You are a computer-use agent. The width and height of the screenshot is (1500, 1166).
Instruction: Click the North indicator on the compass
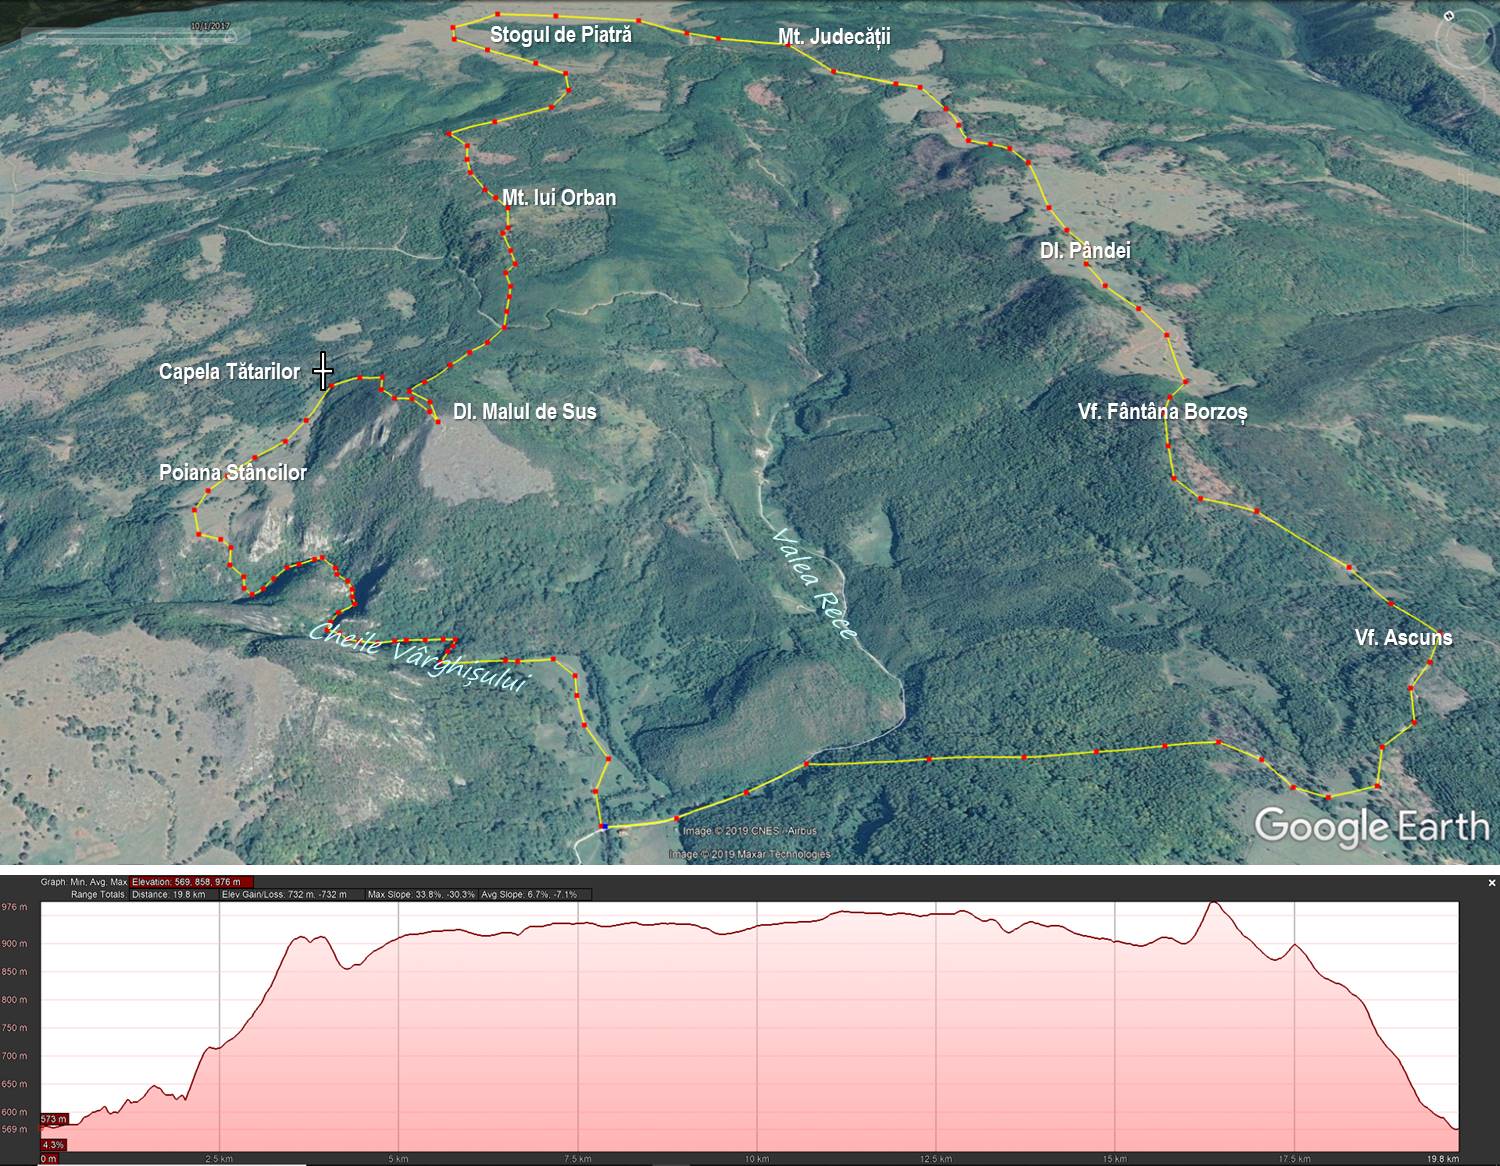1449,17
